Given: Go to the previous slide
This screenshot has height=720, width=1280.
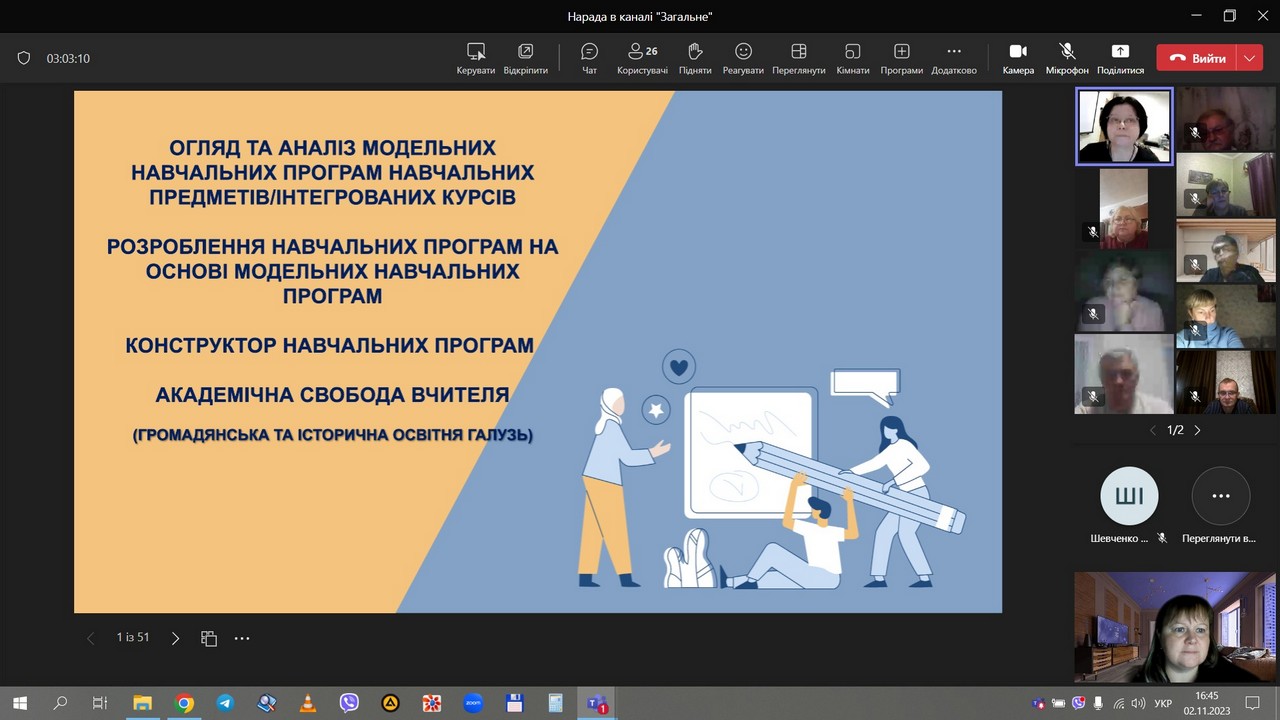Looking at the screenshot, I should click(90, 638).
